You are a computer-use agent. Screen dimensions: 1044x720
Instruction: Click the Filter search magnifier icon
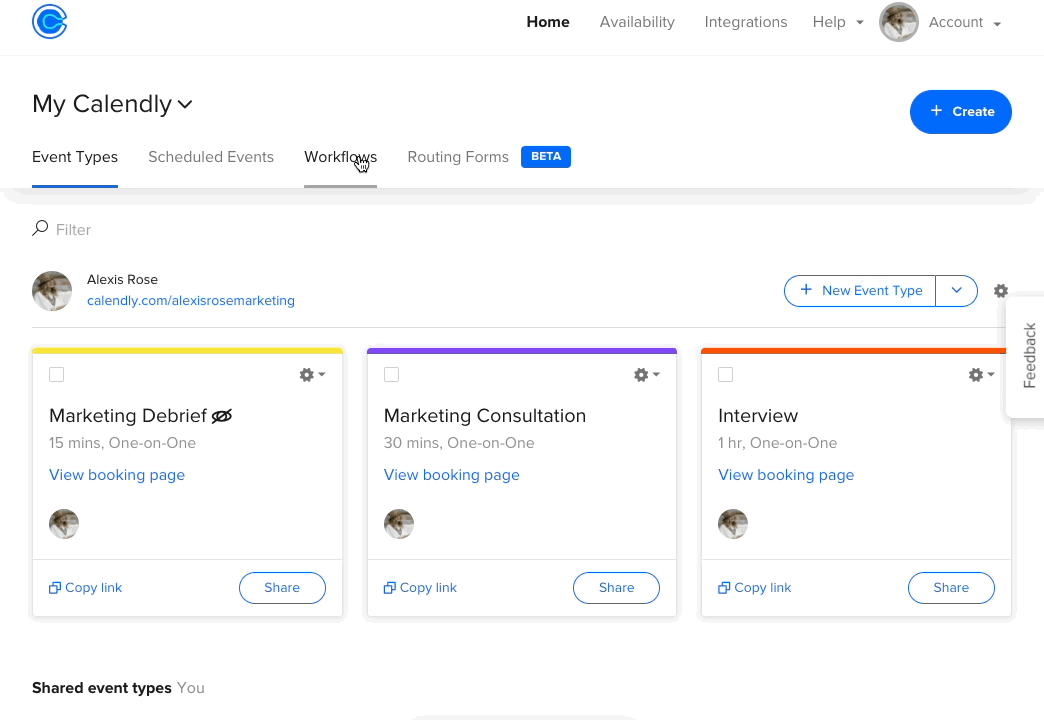[40, 228]
